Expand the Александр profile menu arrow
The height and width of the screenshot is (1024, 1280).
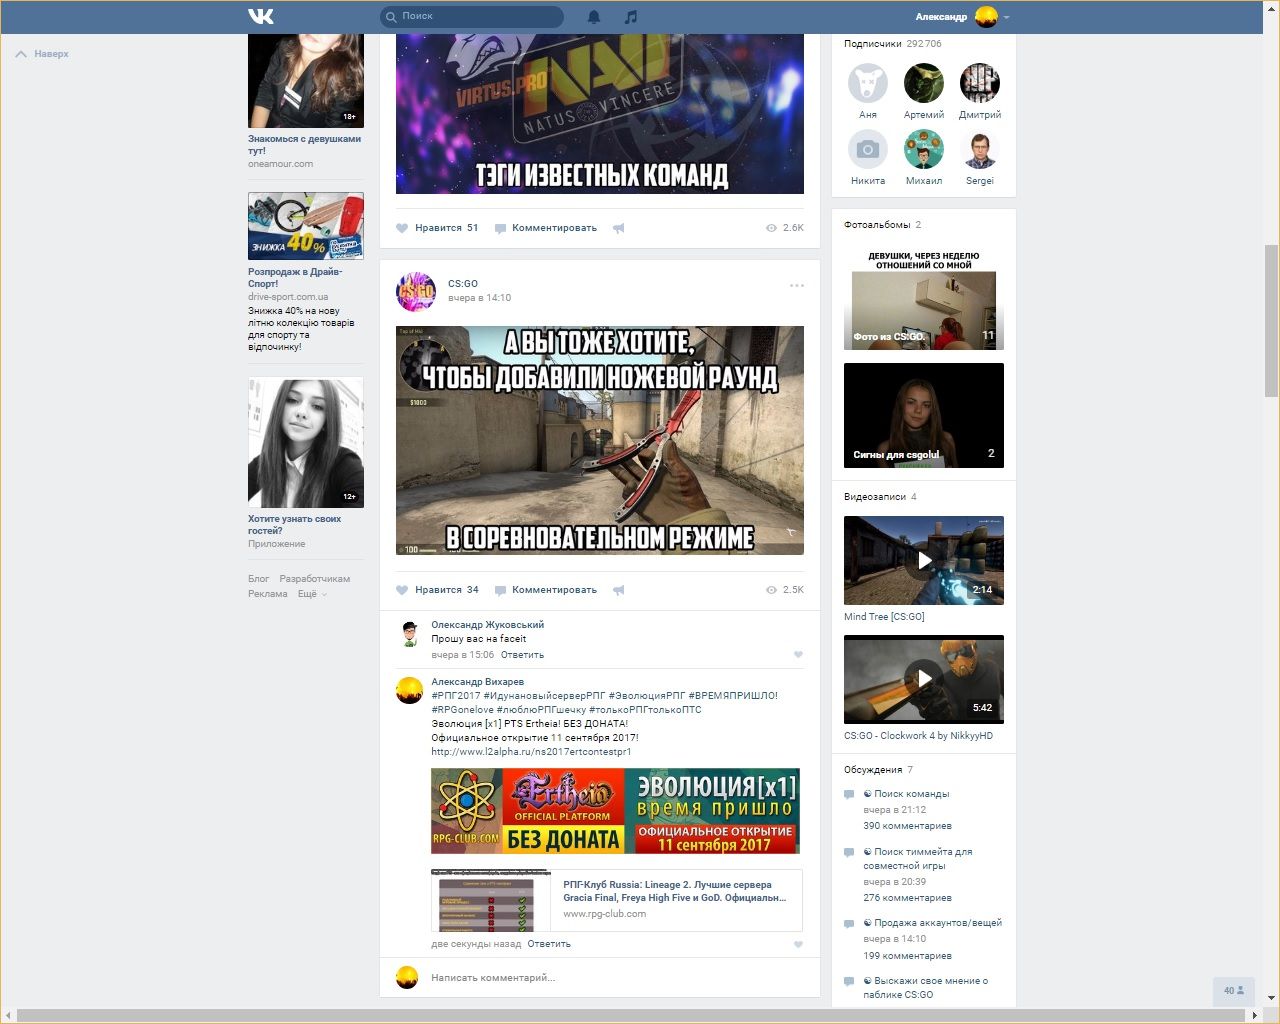(1006, 17)
